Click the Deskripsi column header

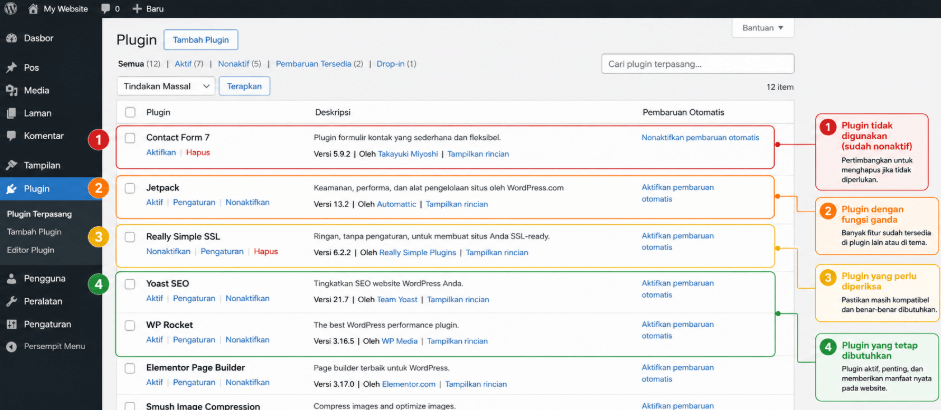(332, 112)
